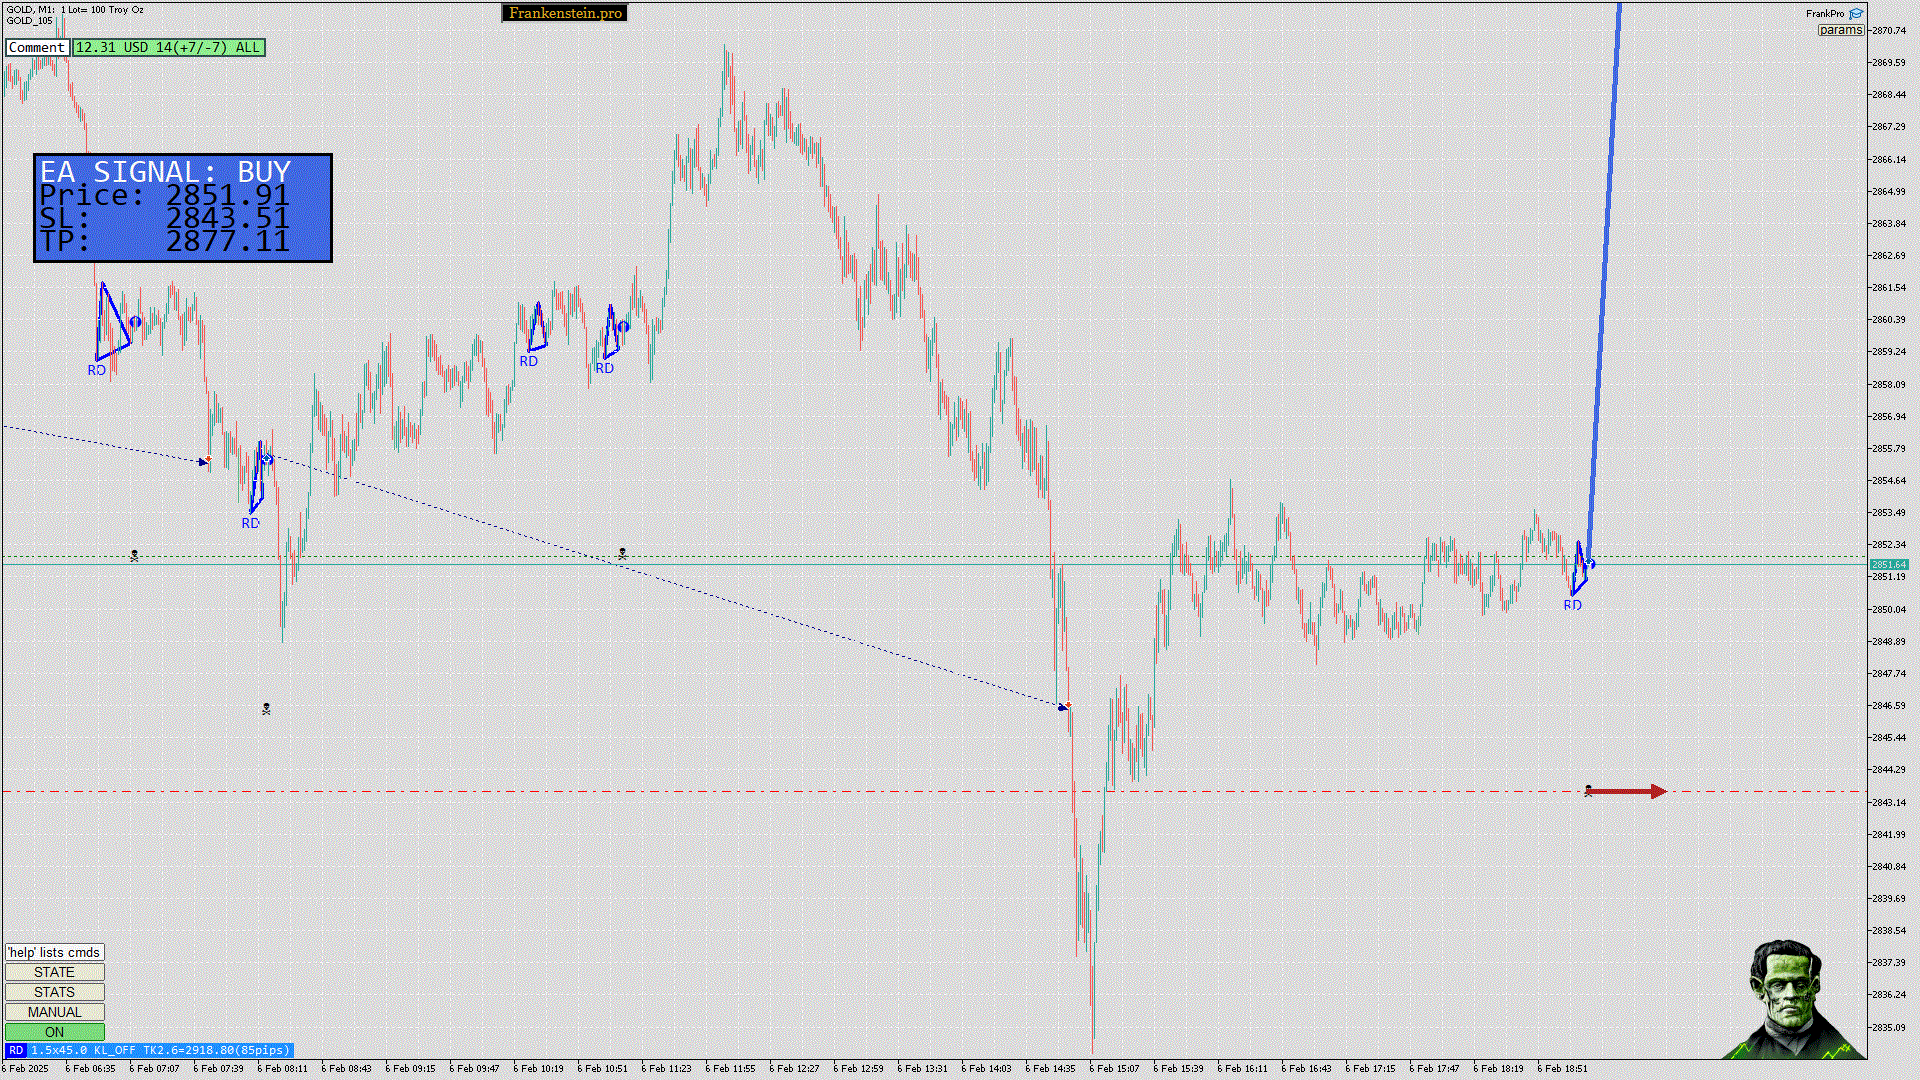
Task: Toggle the green ON button
Action: point(54,1032)
